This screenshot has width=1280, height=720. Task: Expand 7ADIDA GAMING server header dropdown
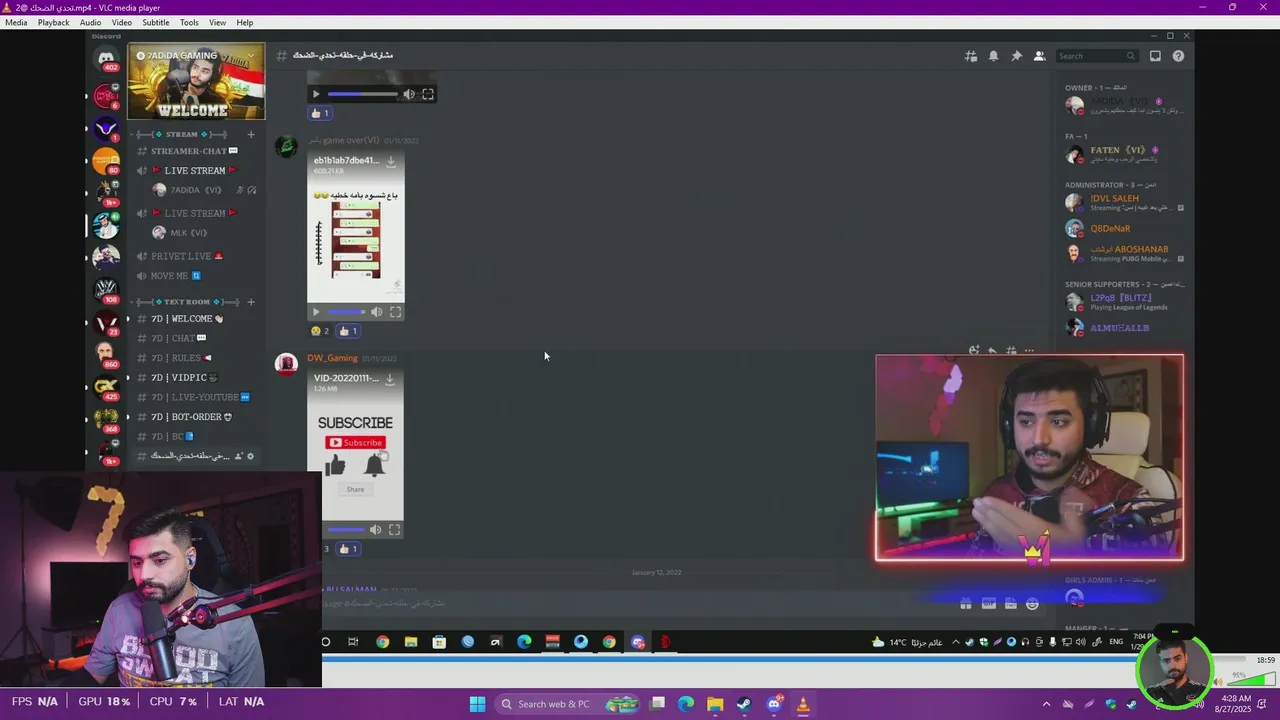(x=251, y=55)
